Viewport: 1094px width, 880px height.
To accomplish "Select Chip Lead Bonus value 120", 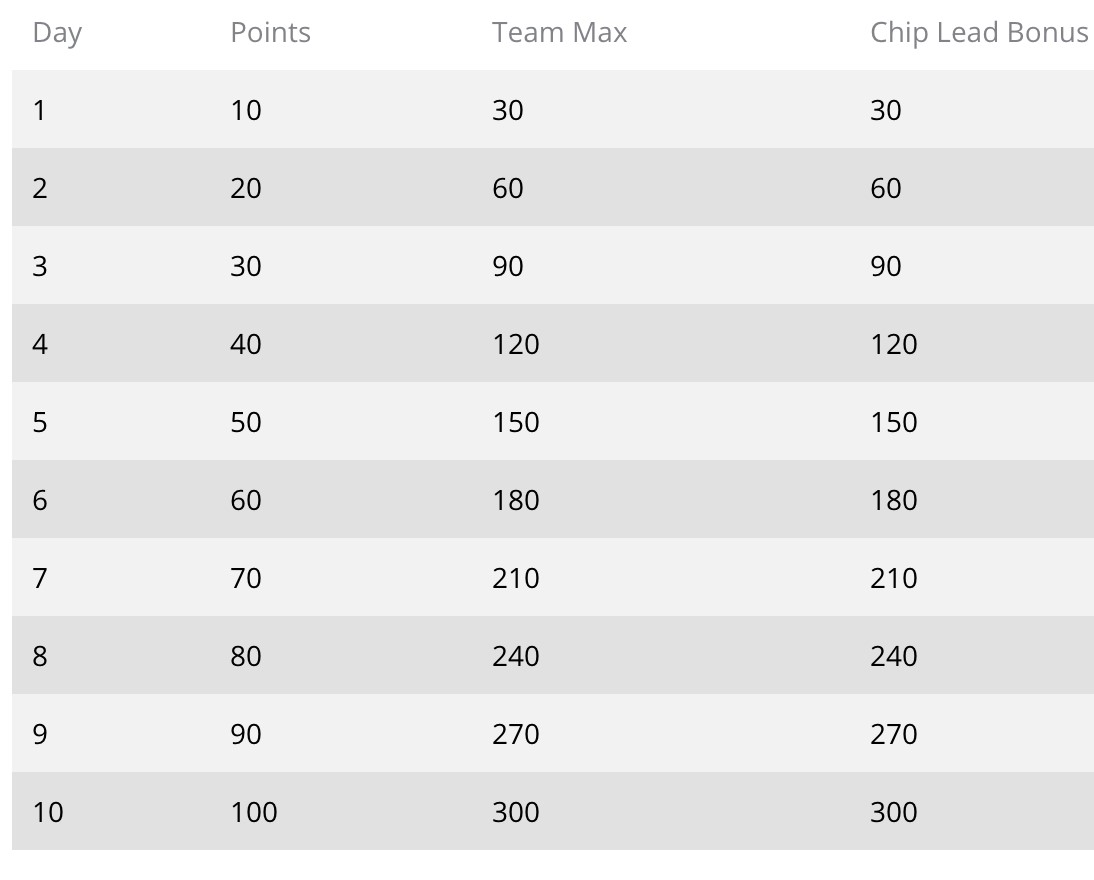I will (893, 344).
